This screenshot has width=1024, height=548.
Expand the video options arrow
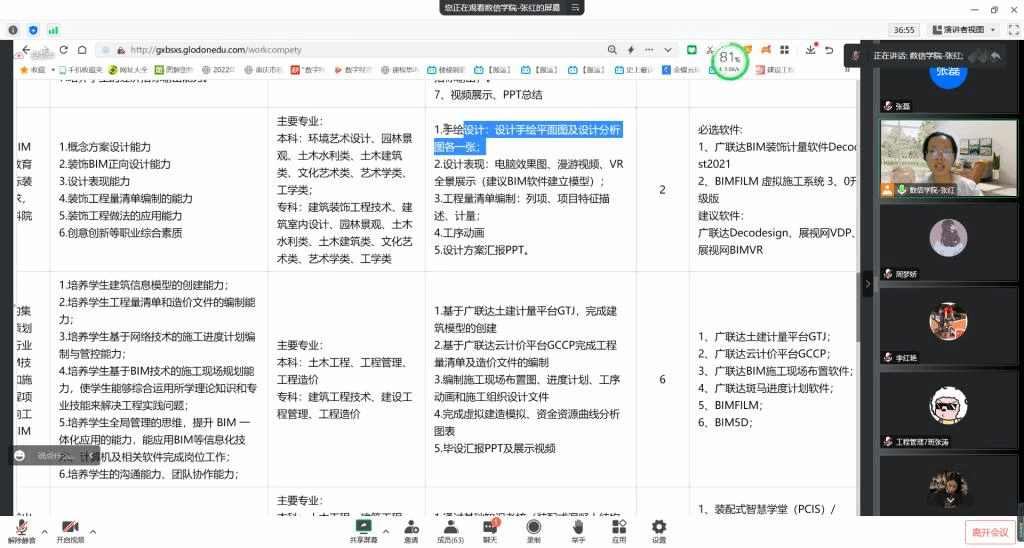93,531
